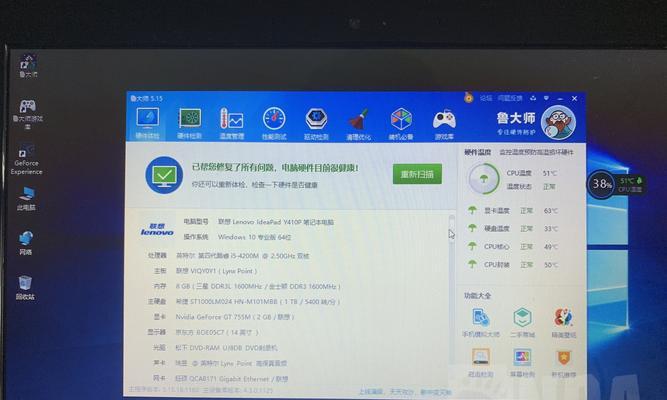667x400 pixels.
Task: Select the 主板 Lynx Point row
Action: coord(205,271)
